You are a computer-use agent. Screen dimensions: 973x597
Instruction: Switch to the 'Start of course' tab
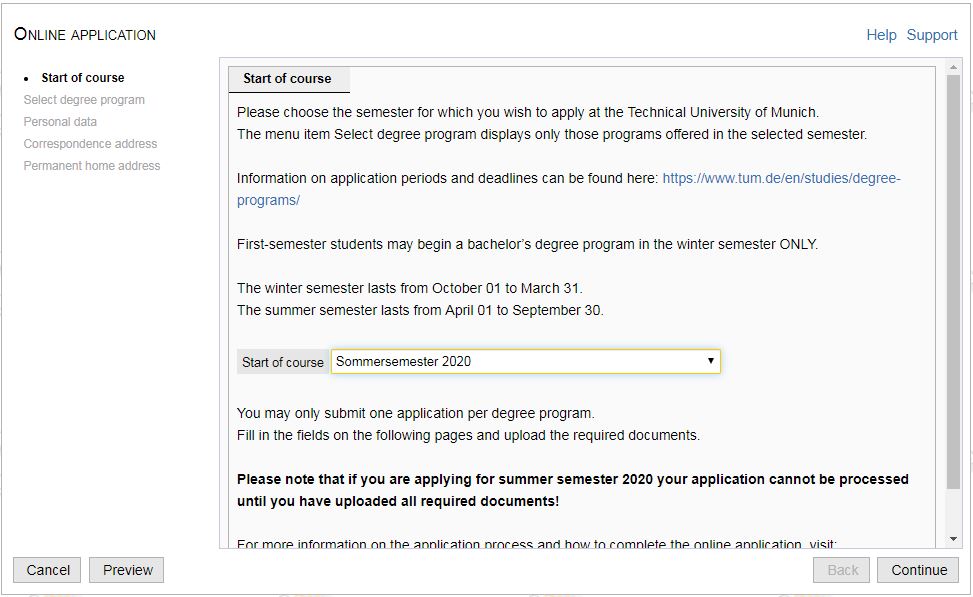[288, 79]
